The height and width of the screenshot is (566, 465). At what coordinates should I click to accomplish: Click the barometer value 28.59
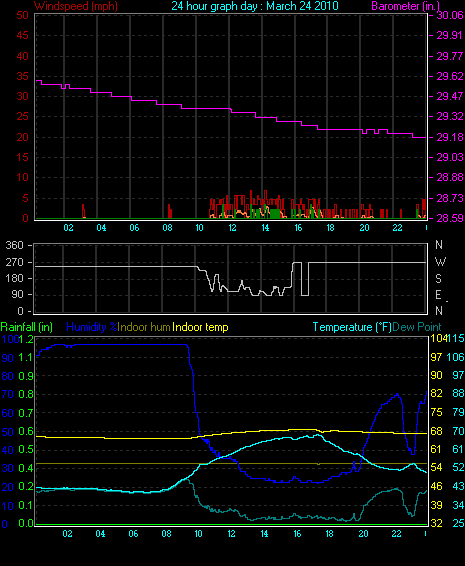coord(450,218)
